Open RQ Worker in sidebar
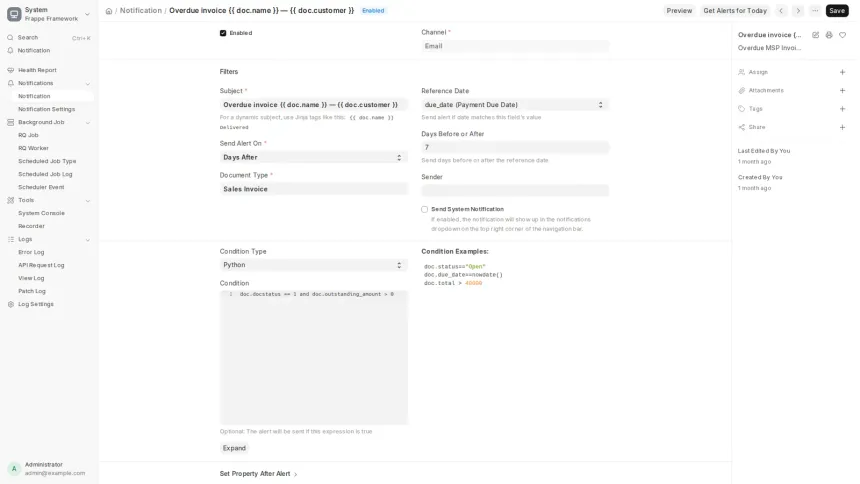The image size is (860, 484). [x=33, y=148]
